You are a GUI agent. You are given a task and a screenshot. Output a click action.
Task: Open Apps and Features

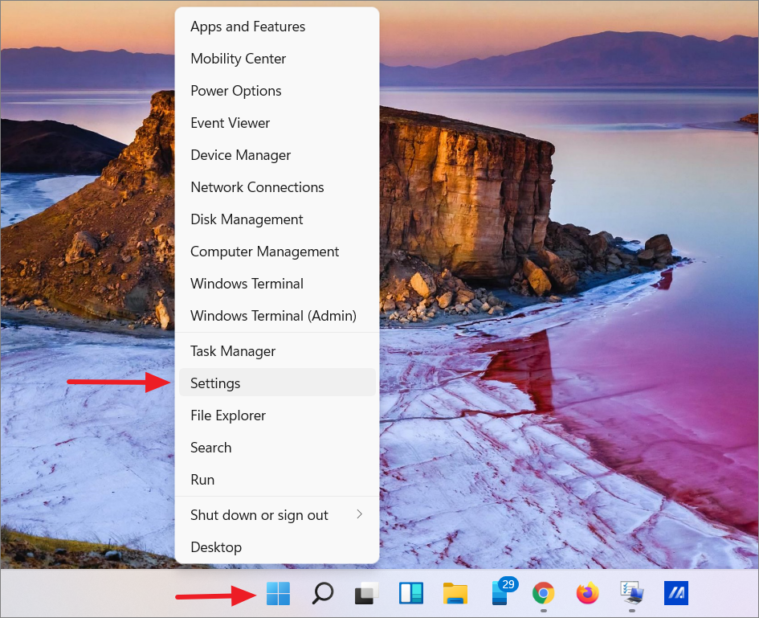tap(277, 27)
